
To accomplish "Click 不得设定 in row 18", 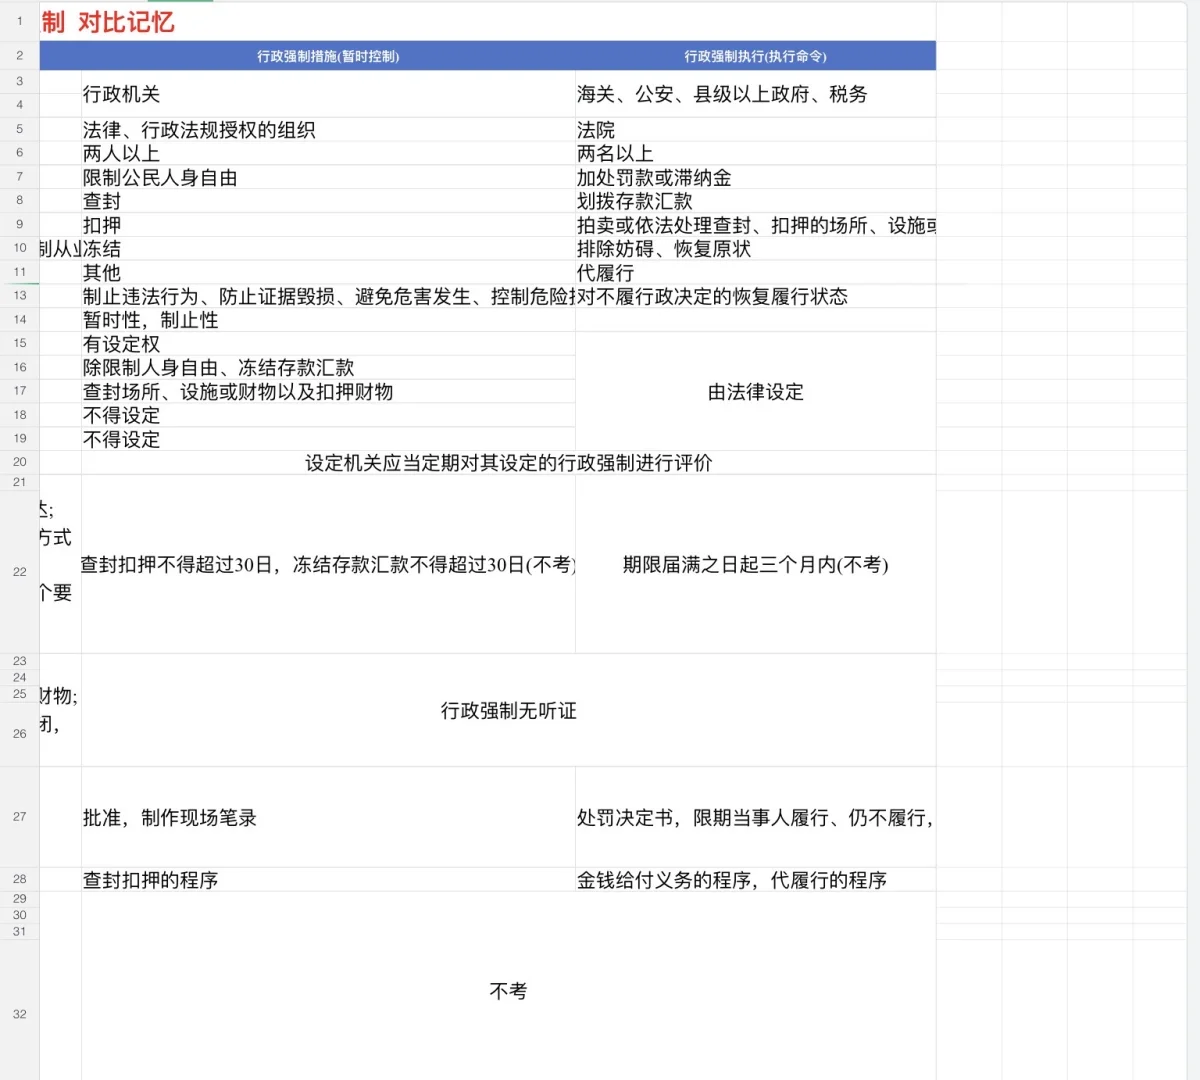I will (328, 415).
